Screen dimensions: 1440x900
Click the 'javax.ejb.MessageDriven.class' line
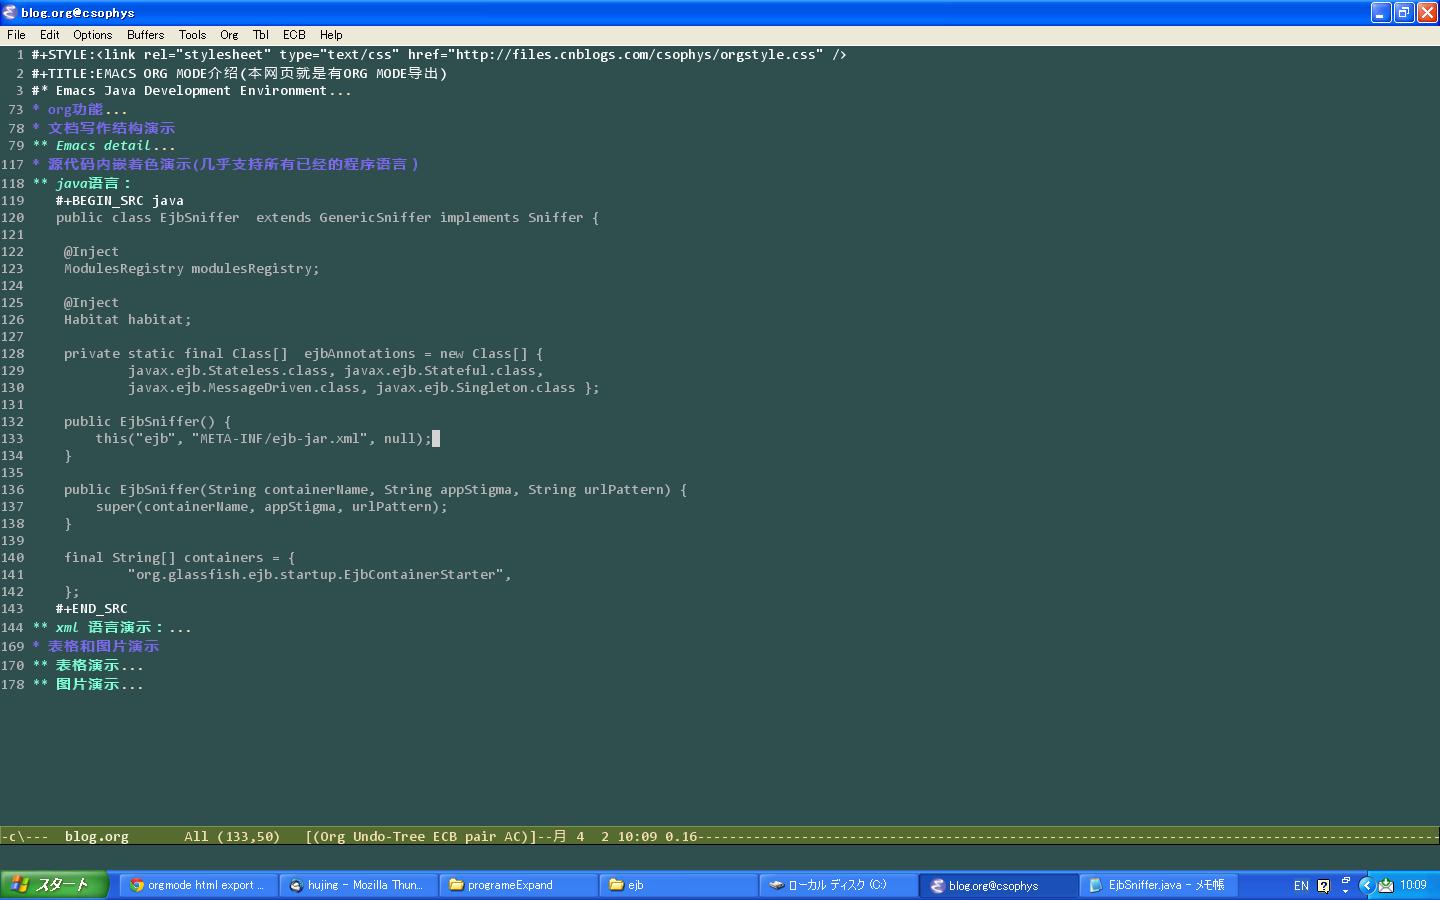(x=363, y=387)
